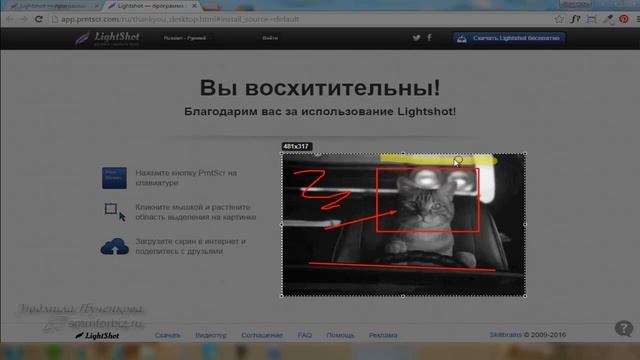640x360 pixels.
Task: Open the eyedropper extension in browser toolbar
Action: pyautogui.click(x=608, y=19)
